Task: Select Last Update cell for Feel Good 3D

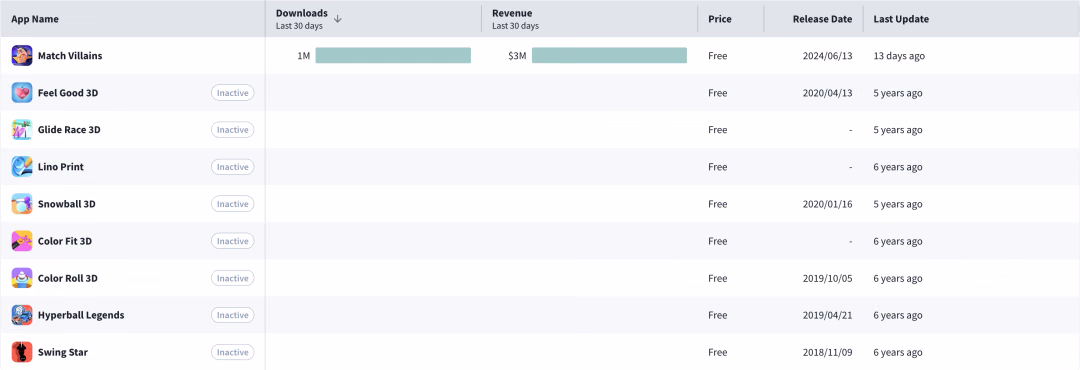Action: tap(897, 93)
